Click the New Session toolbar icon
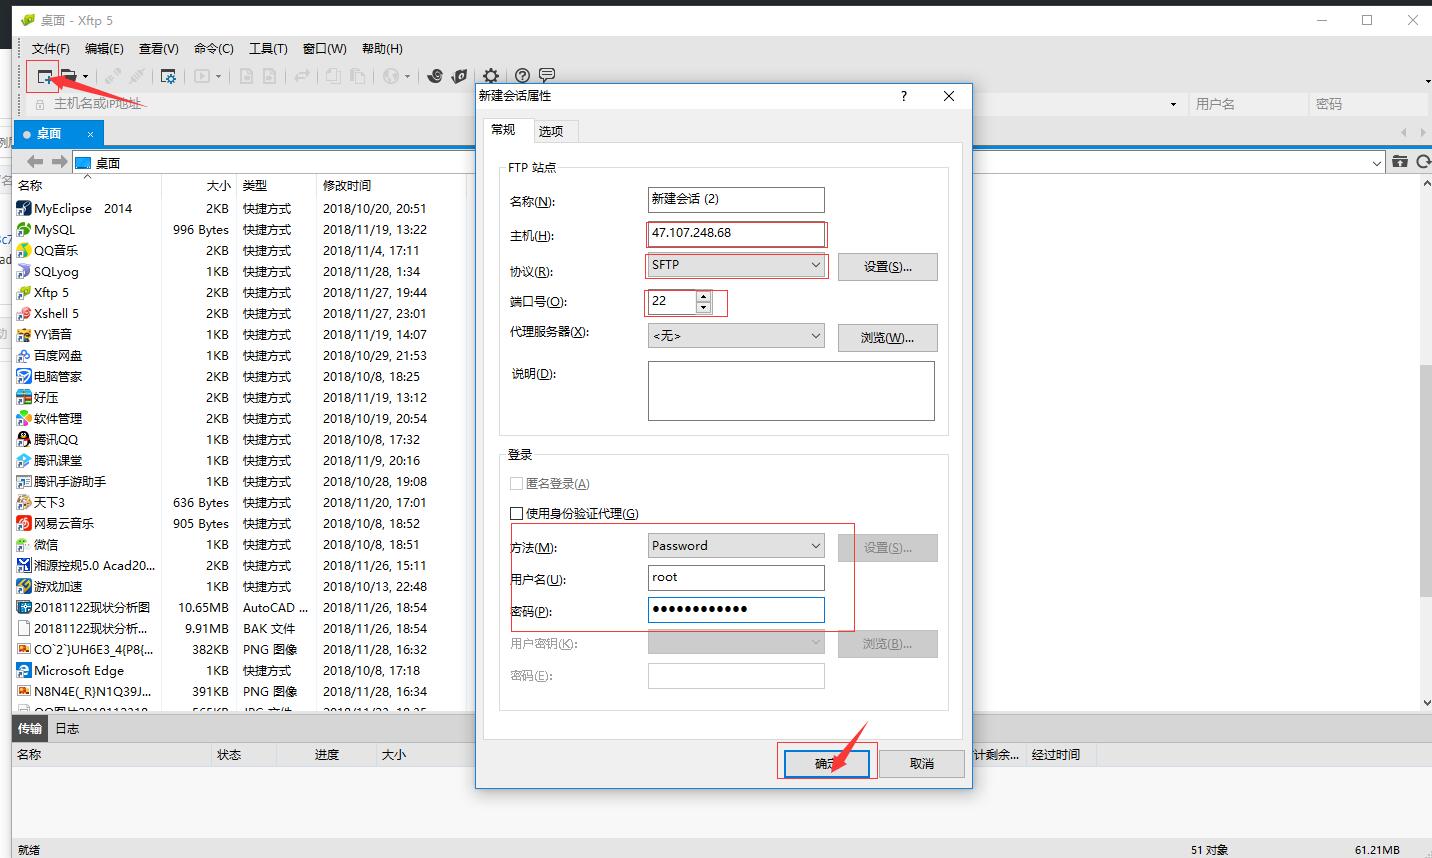The width and height of the screenshot is (1432, 858). pos(44,76)
